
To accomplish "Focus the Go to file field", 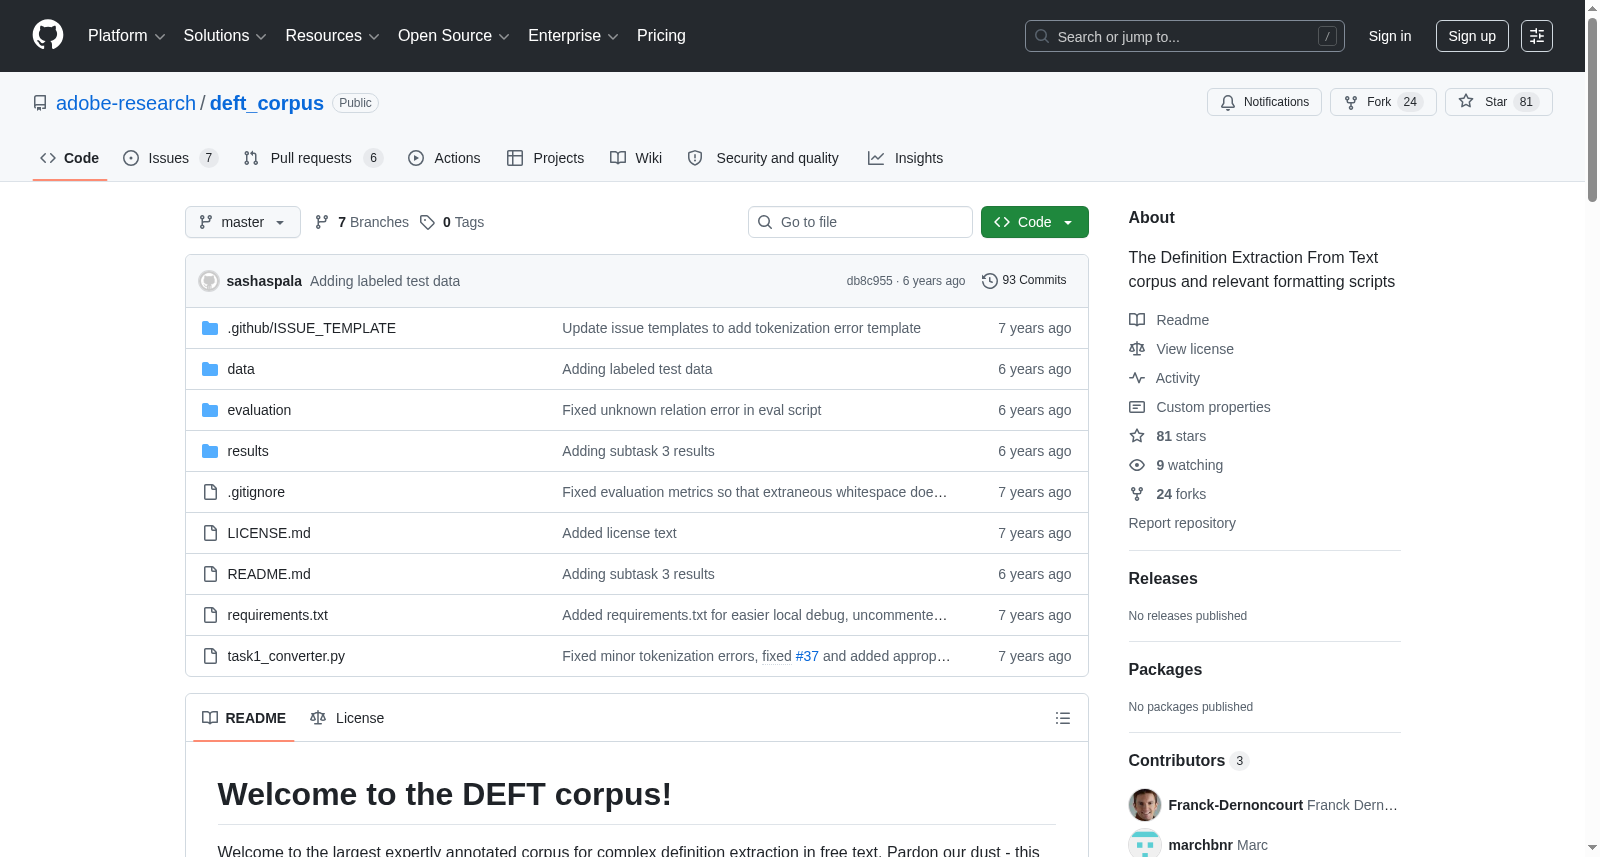I will (860, 222).
